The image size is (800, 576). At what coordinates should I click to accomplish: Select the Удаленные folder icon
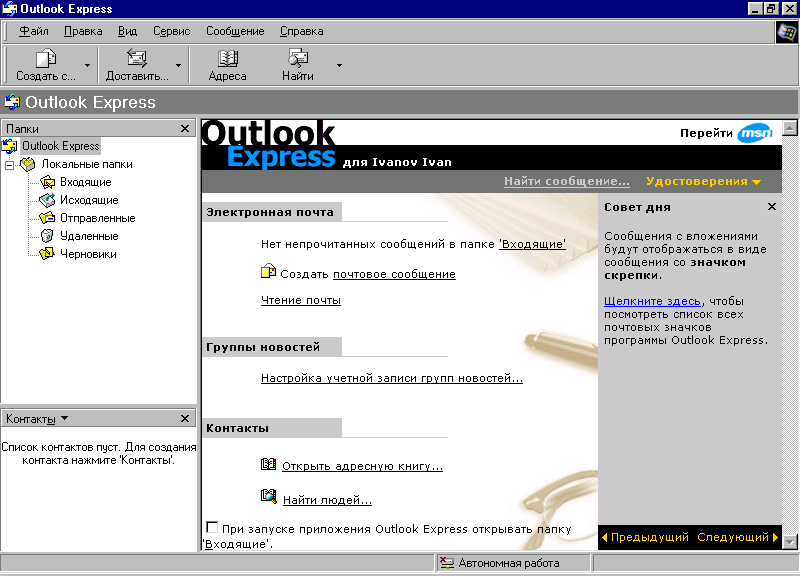click(47, 236)
